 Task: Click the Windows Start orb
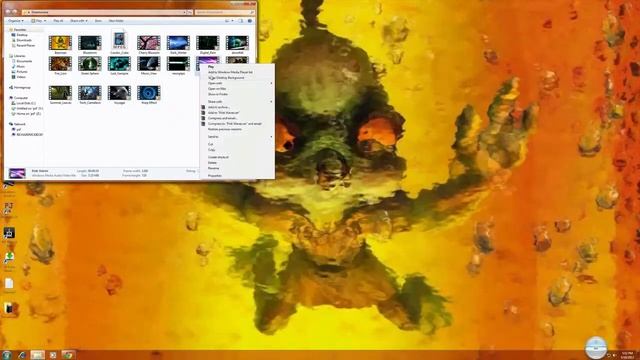7,355
